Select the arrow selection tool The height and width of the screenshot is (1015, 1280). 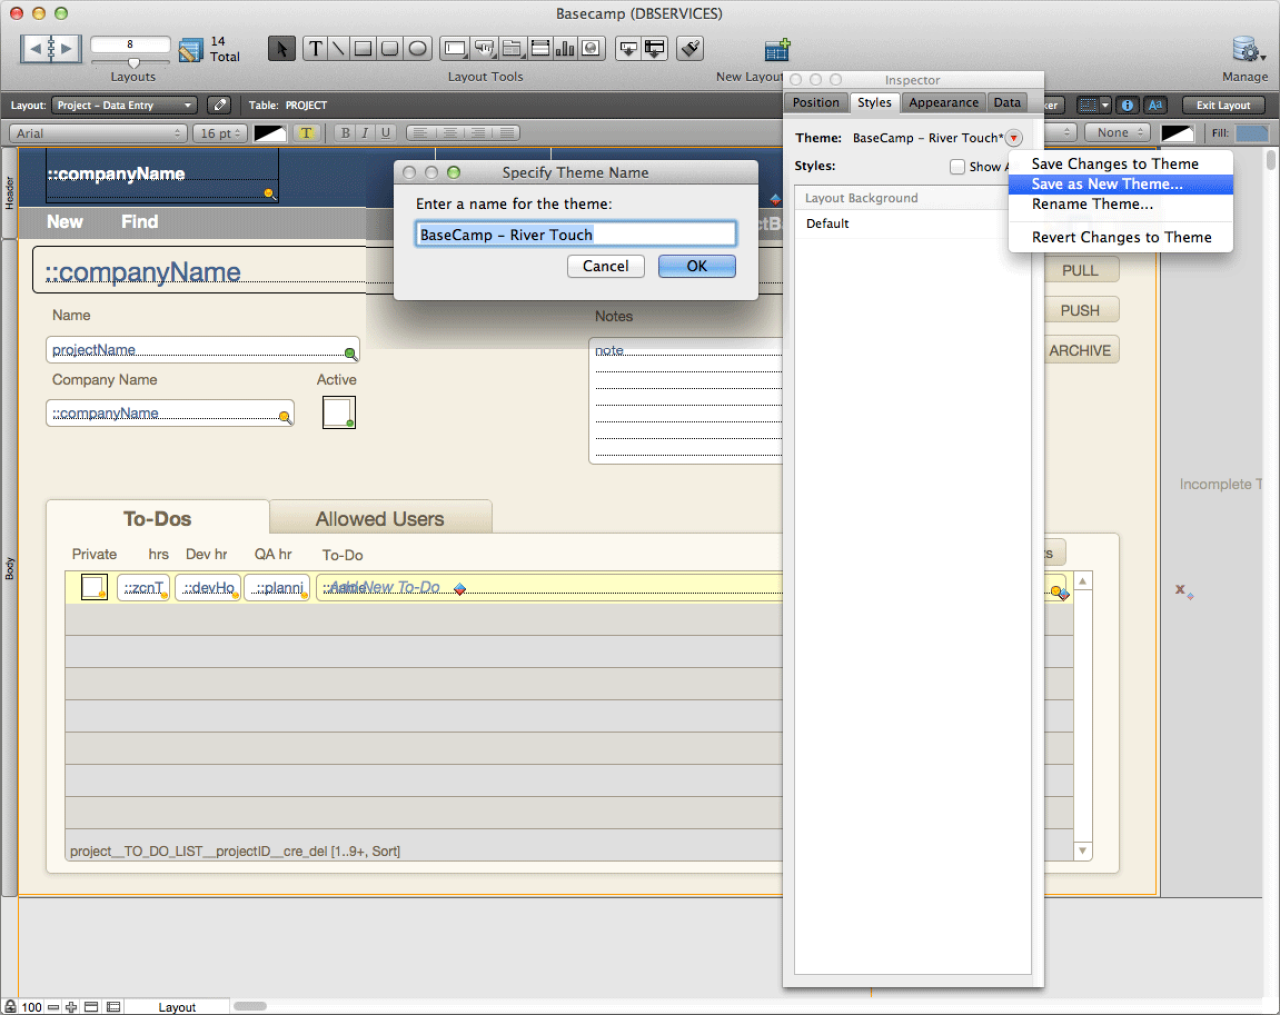282,48
